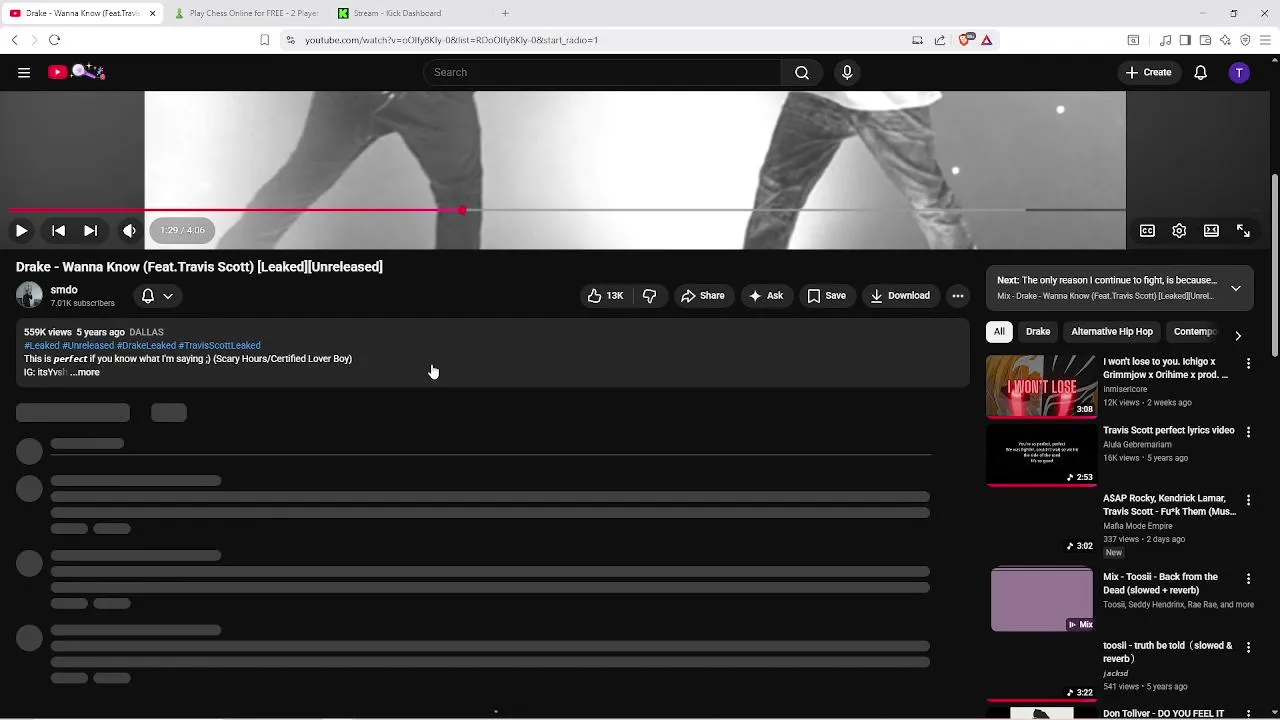Open the YouTube guide hamburger menu
1280x720 pixels.
click(x=24, y=72)
